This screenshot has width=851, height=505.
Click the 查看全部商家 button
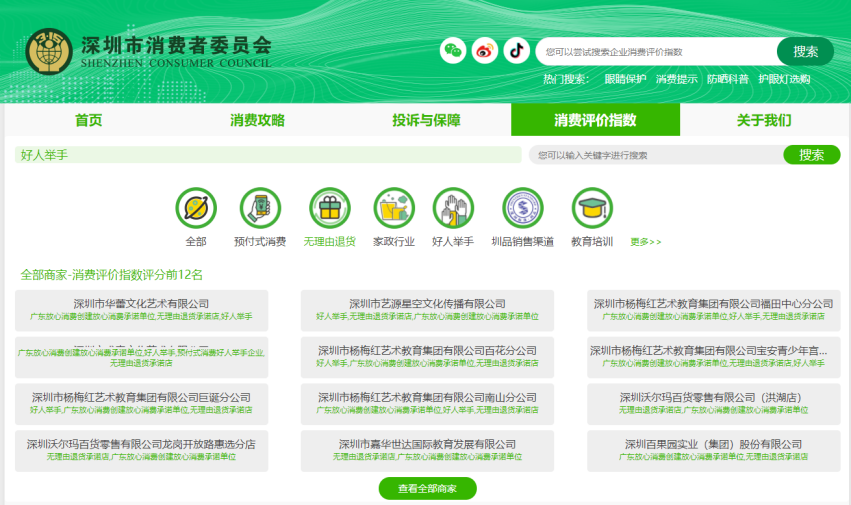click(x=427, y=489)
